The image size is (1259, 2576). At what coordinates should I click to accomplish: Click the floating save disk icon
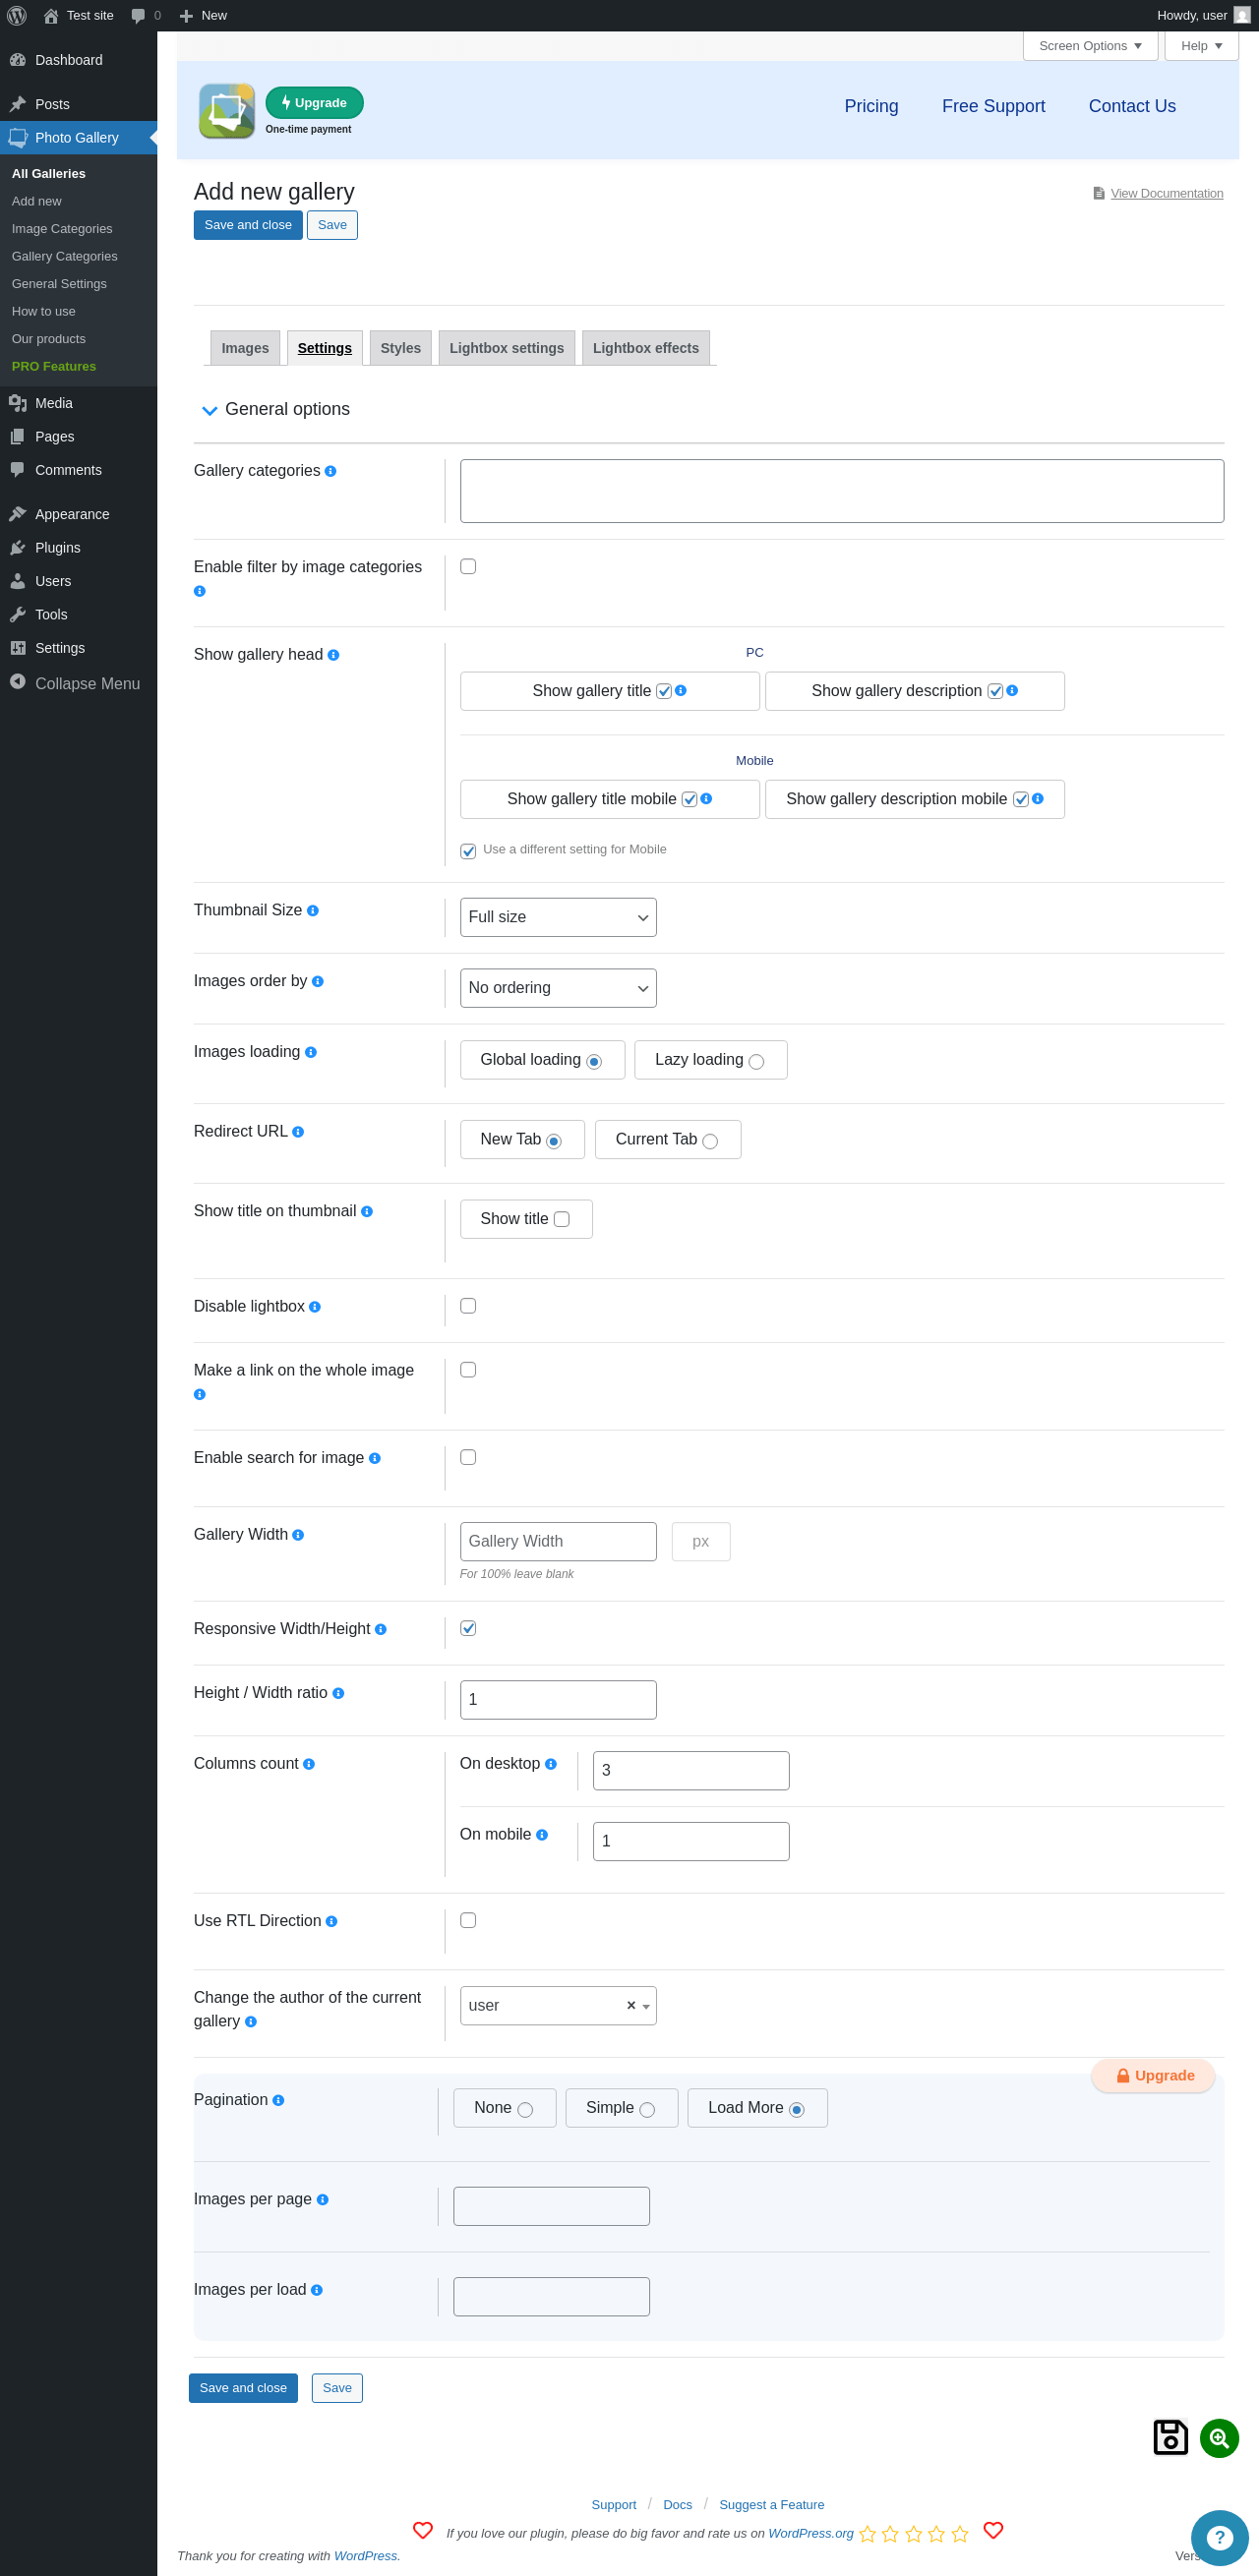point(1170,2437)
